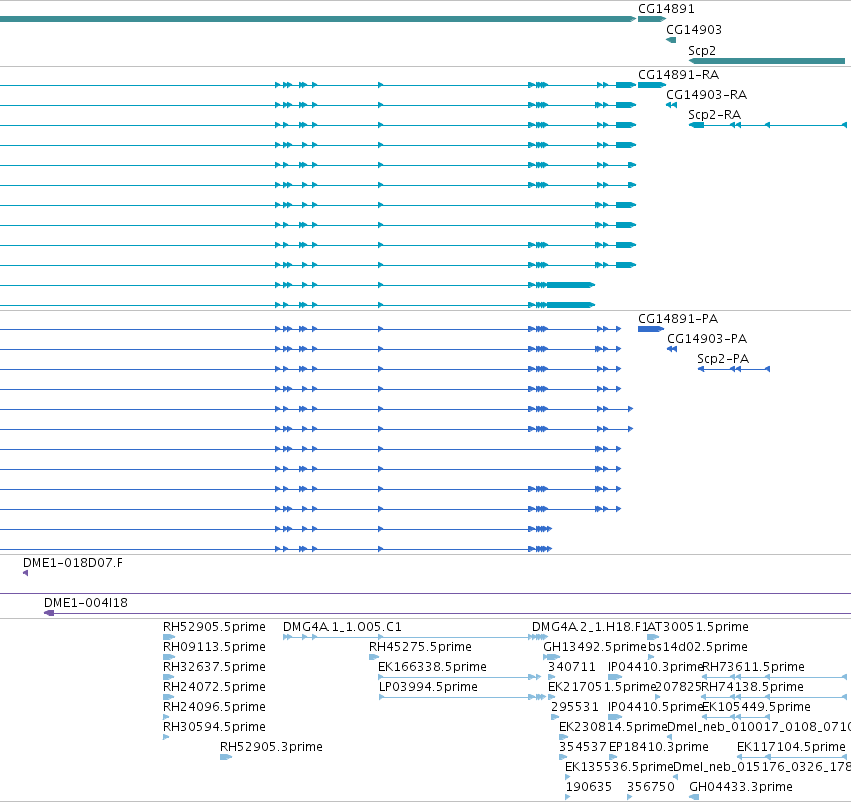851x802 pixels.
Task: Select EST label EK135536.5prime
Action: coord(619,767)
